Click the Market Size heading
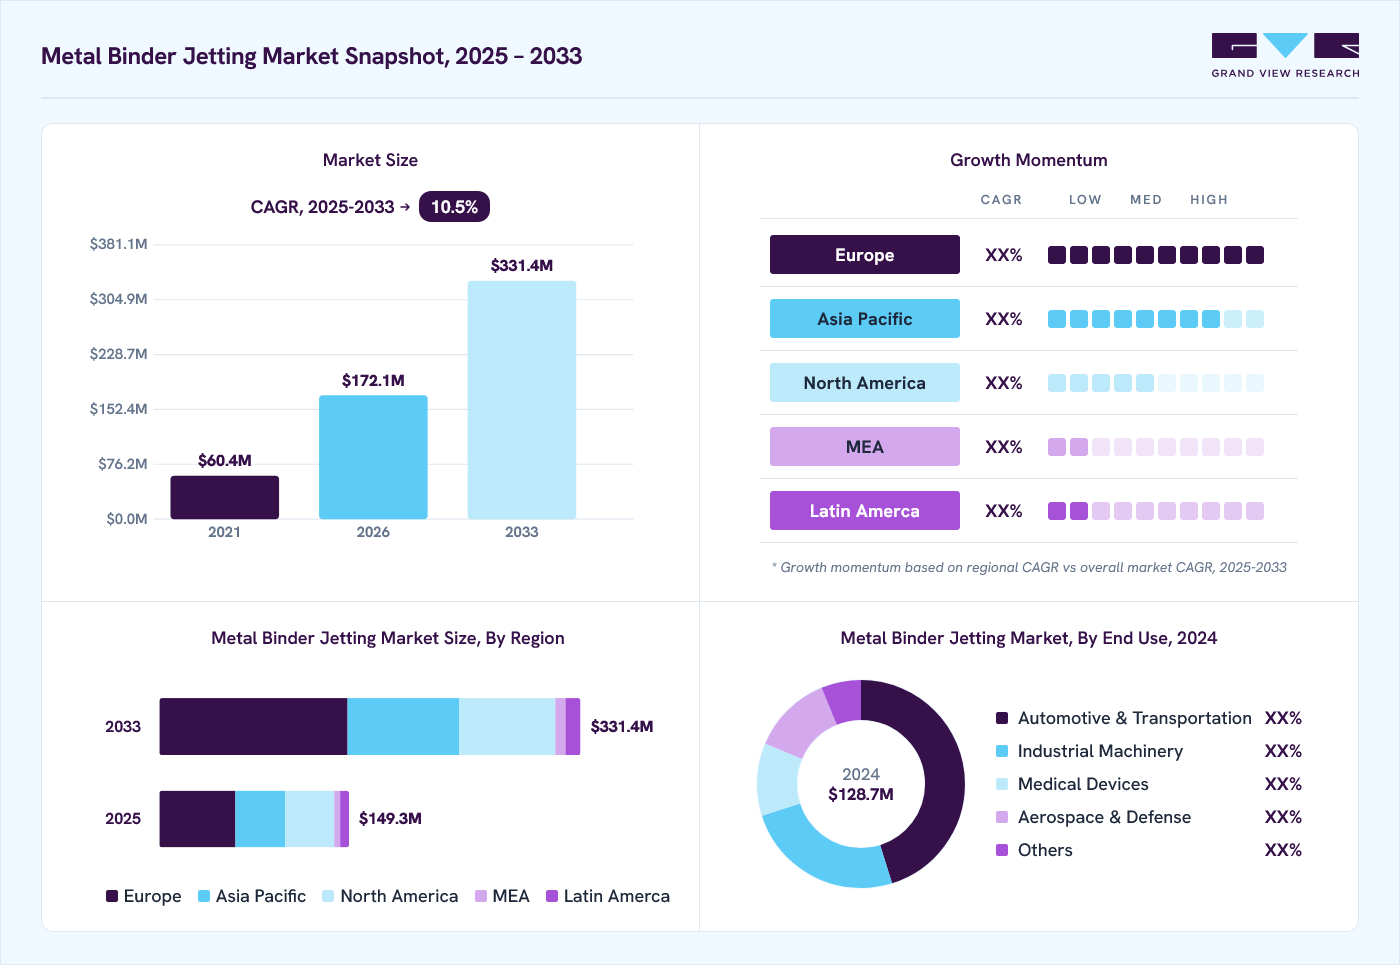The width and height of the screenshot is (1400, 965). point(370,160)
